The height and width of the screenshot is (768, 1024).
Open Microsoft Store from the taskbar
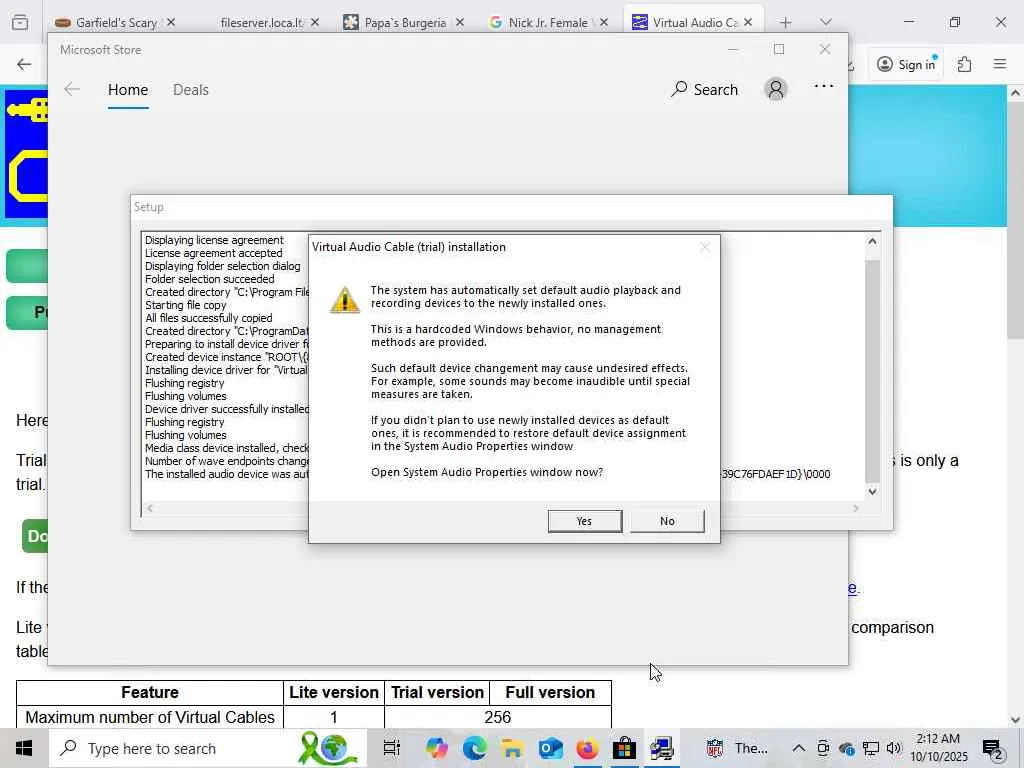tap(624, 748)
